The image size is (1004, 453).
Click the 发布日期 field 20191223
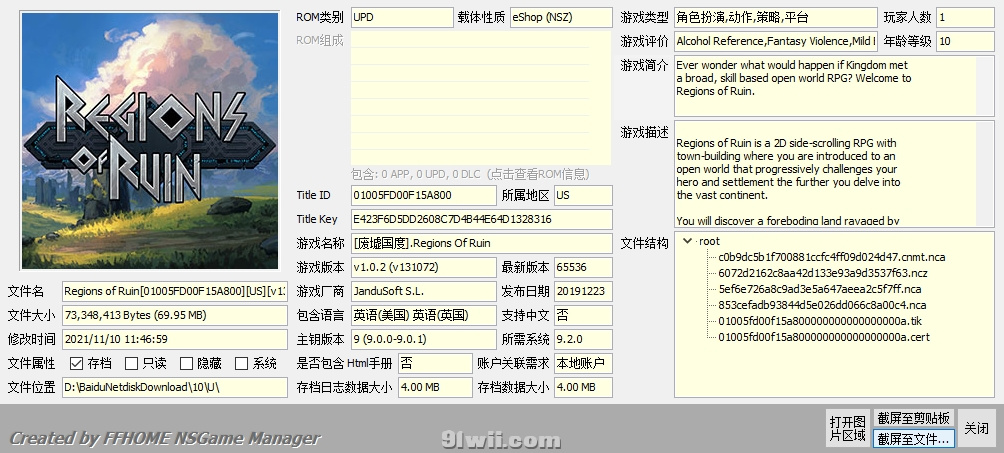(x=583, y=291)
